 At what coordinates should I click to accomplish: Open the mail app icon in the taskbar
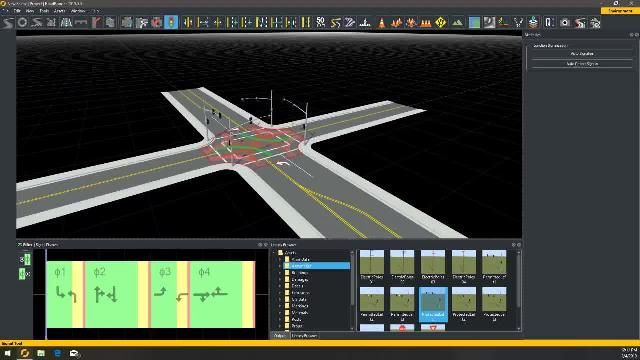tap(74, 353)
